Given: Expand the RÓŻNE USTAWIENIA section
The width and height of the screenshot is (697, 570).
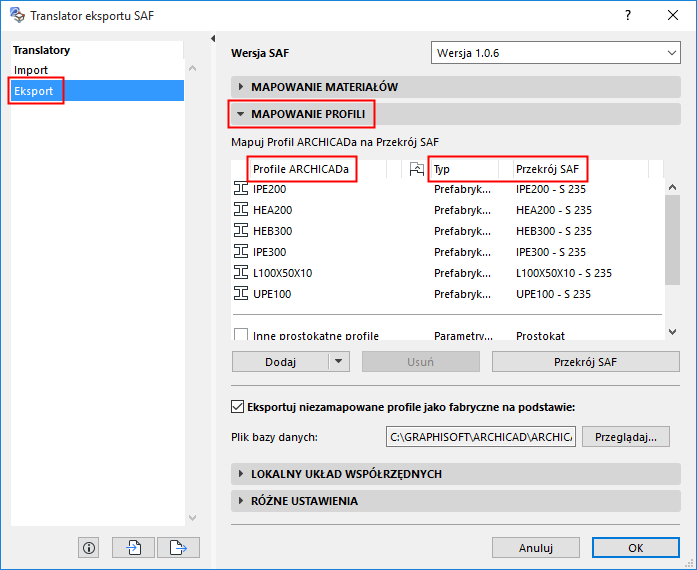Looking at the screenshot, I should [x=456, y=501].
